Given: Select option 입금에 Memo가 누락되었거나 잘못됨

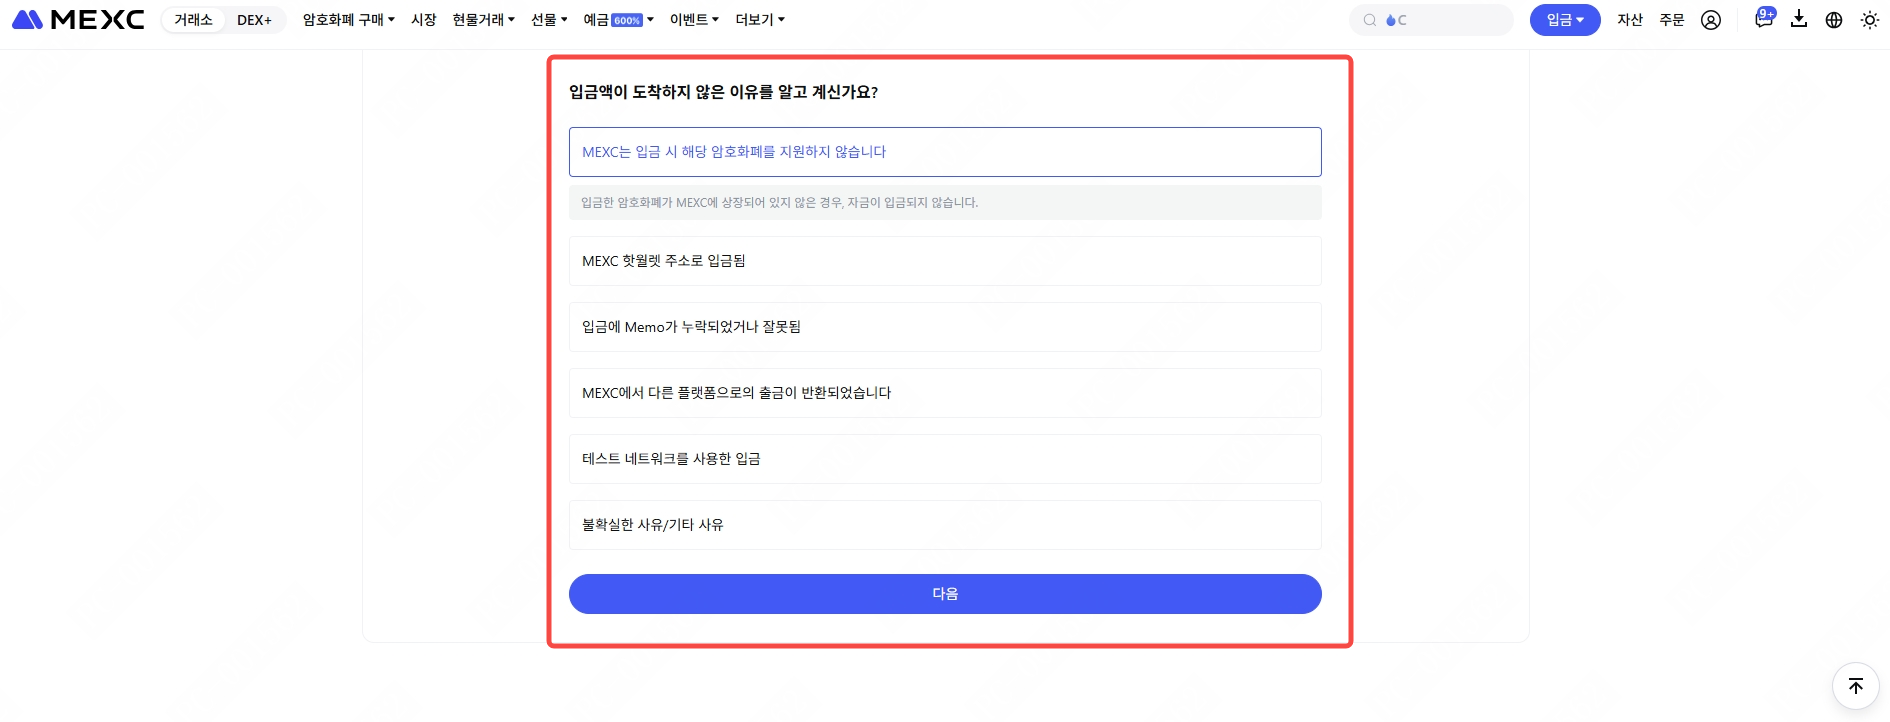Looking at the screenshot, I should [x=945, y=327].
